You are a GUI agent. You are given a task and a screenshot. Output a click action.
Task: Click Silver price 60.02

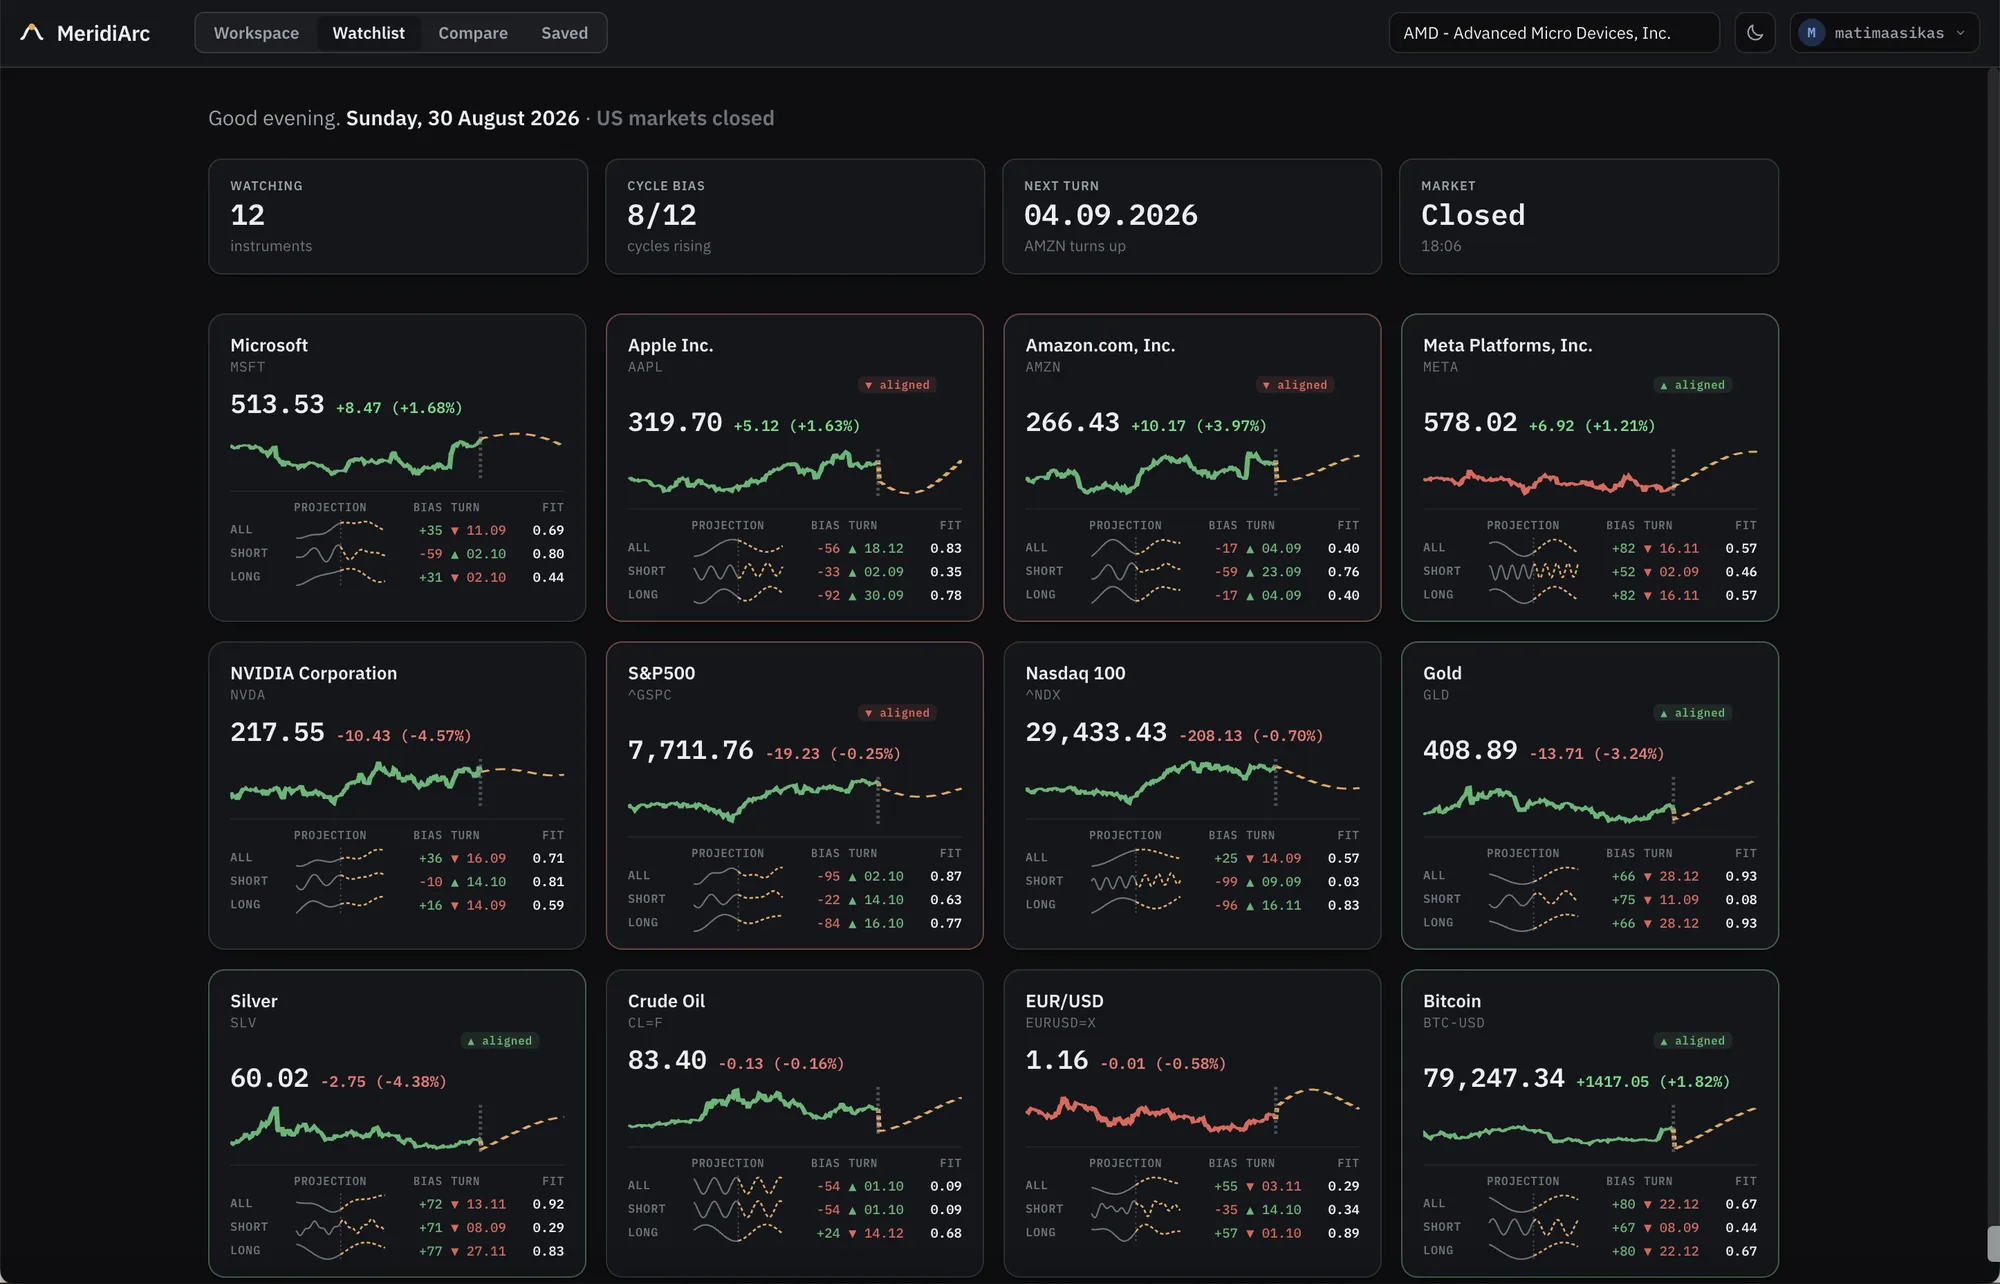[x=269, y=1079]
